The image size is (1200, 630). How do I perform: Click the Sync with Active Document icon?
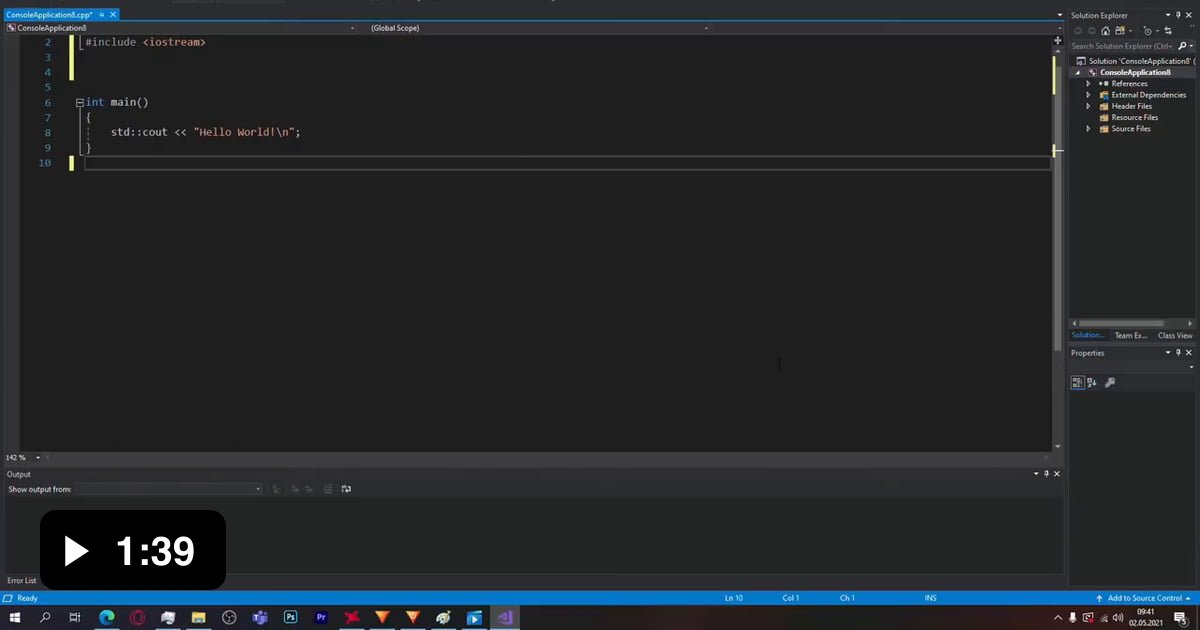tap(1167, 31)
